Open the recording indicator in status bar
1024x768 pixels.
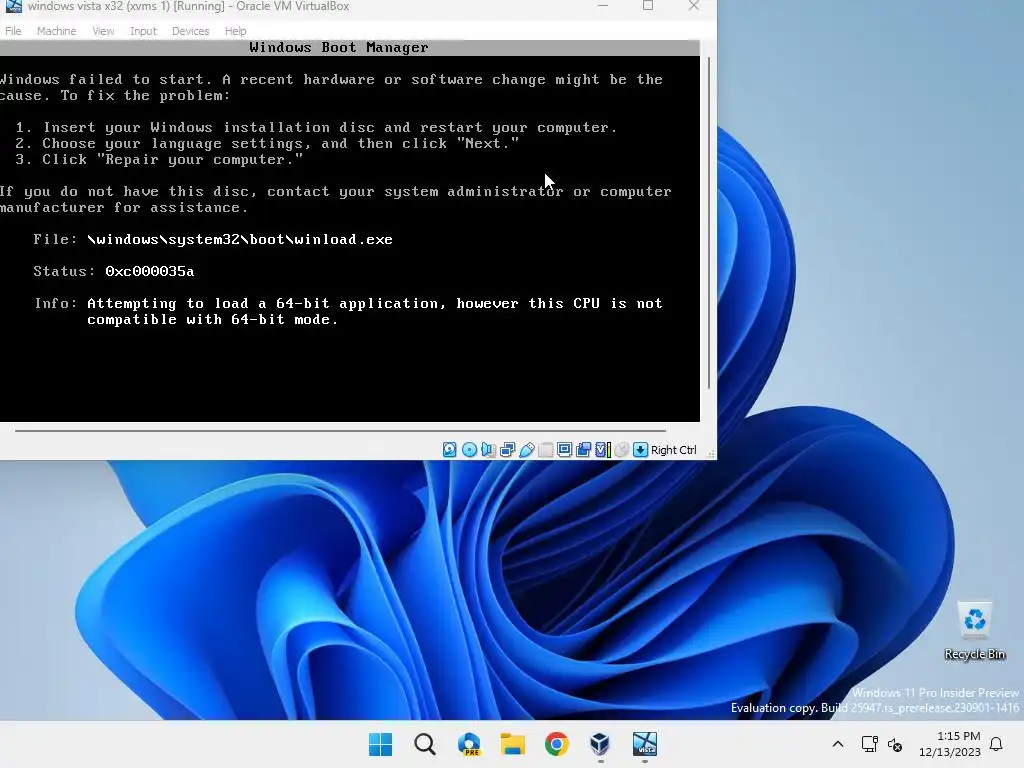(x=583, y=450)
